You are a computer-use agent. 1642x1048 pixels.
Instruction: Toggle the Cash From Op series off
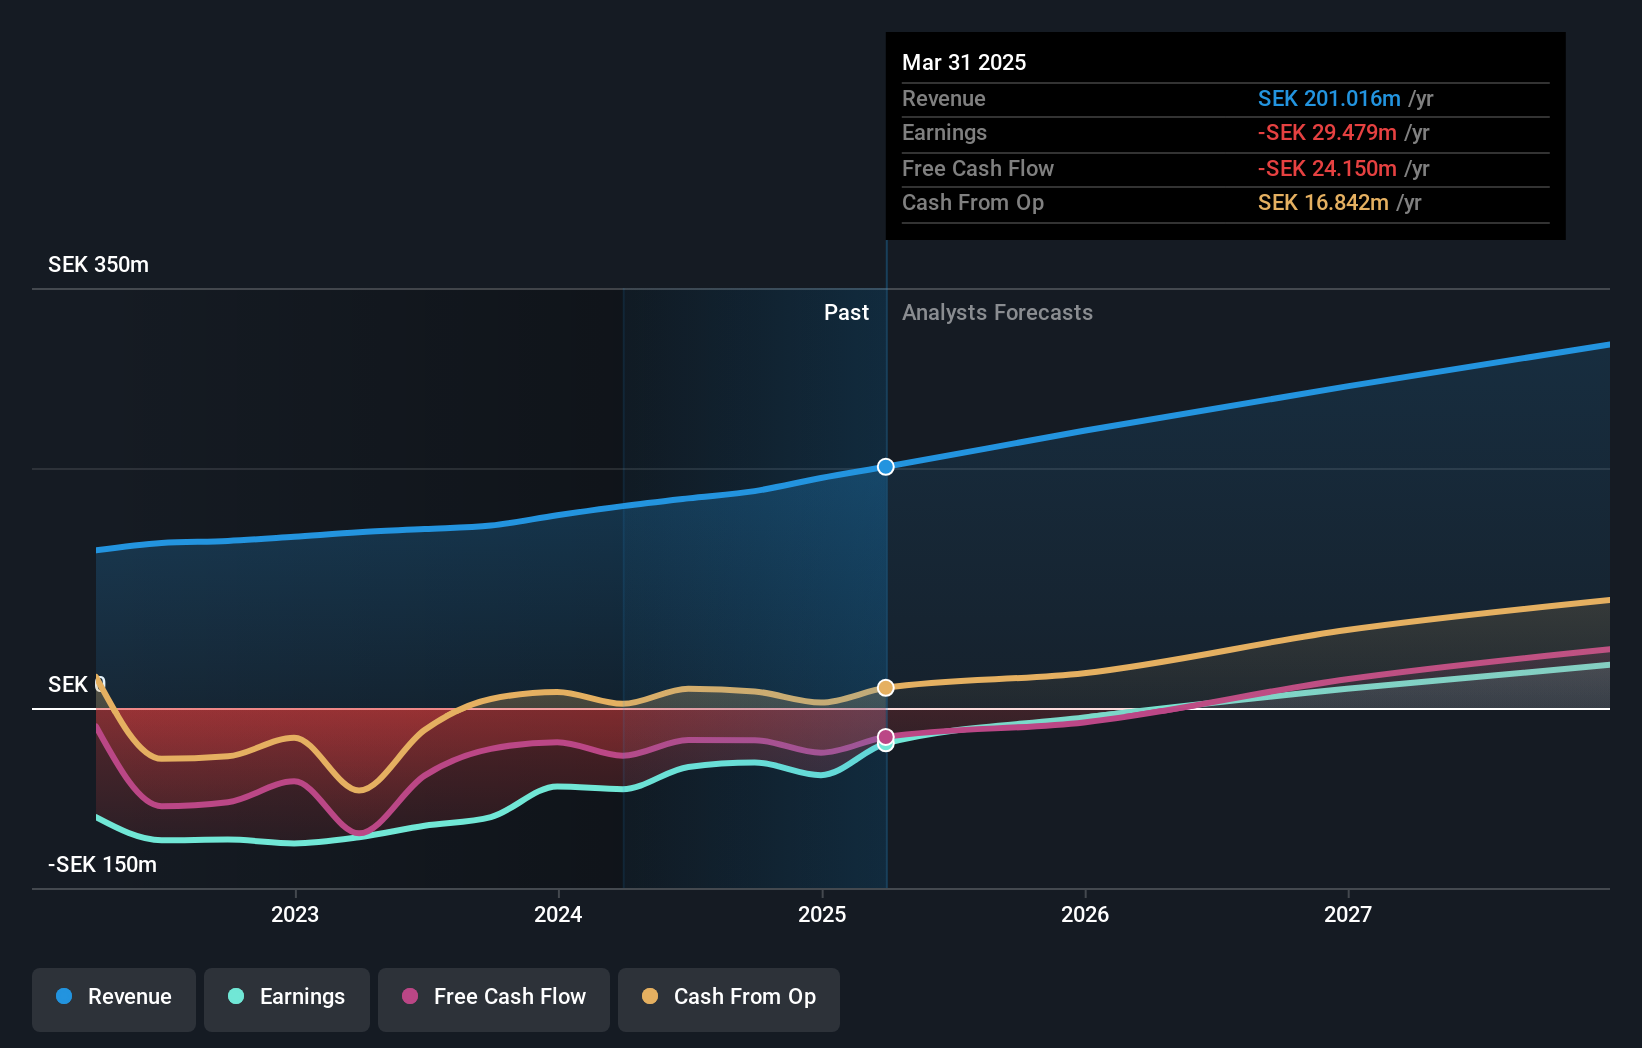729,997
